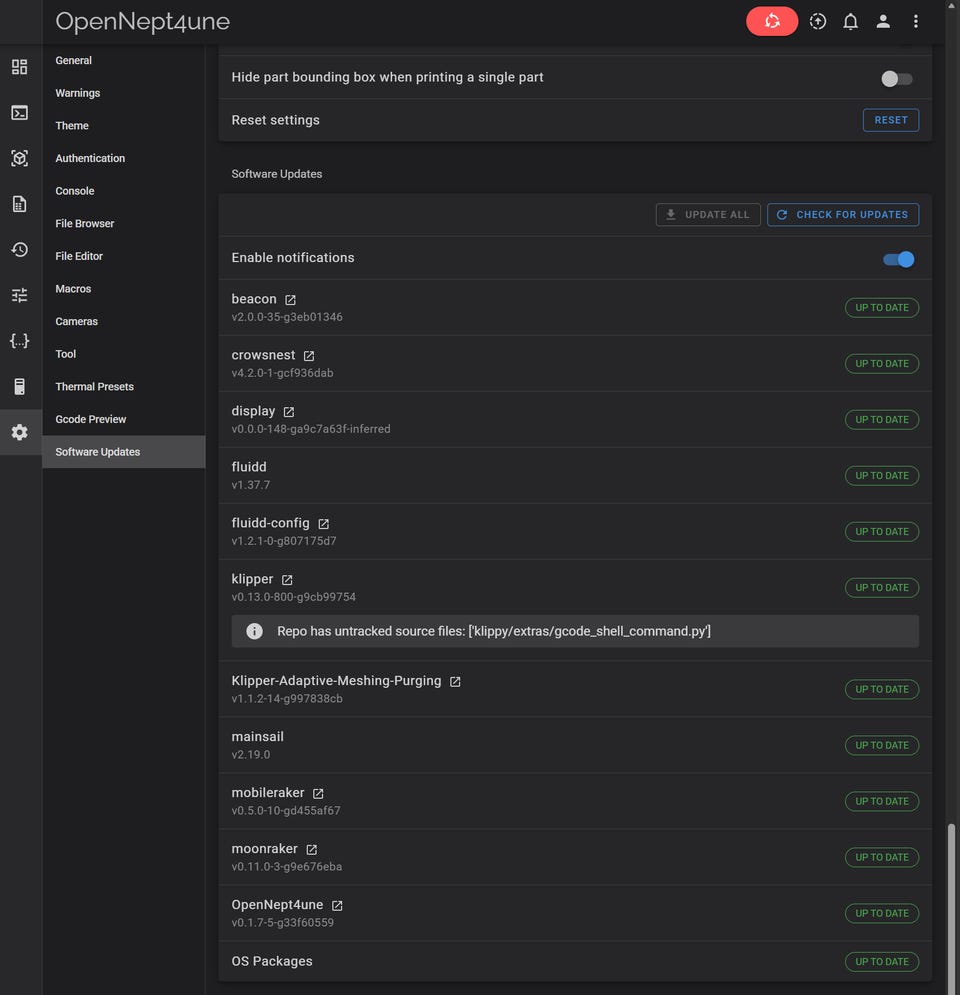Click UP TO DATE button for mainsail

coord(881,745)
